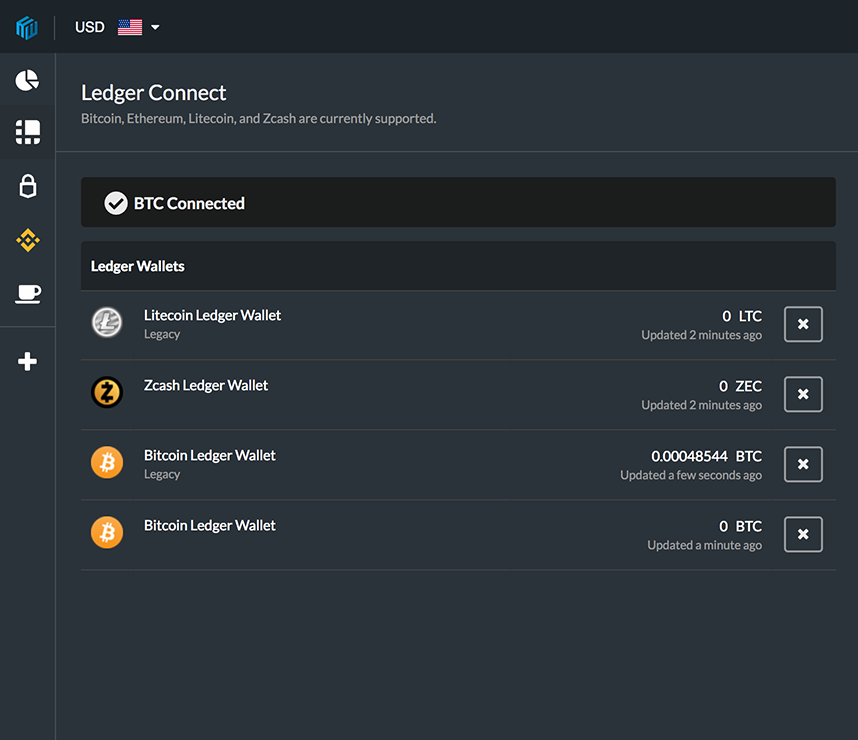The width and height of the screenshot is (858, 740).
Task: Remove the Zcash Ledger Wallet
Action: pos(803,394)
